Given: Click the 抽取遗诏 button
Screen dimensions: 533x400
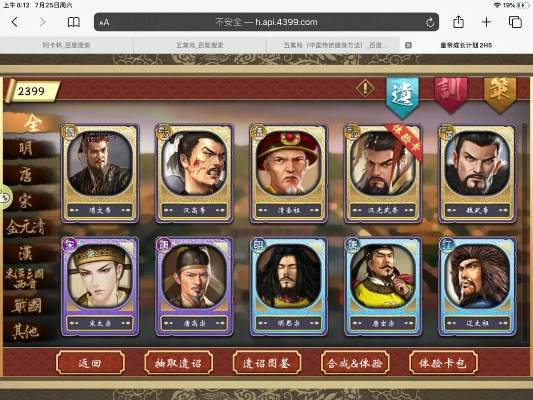Looking at the screenshot, I should [178, 363].
